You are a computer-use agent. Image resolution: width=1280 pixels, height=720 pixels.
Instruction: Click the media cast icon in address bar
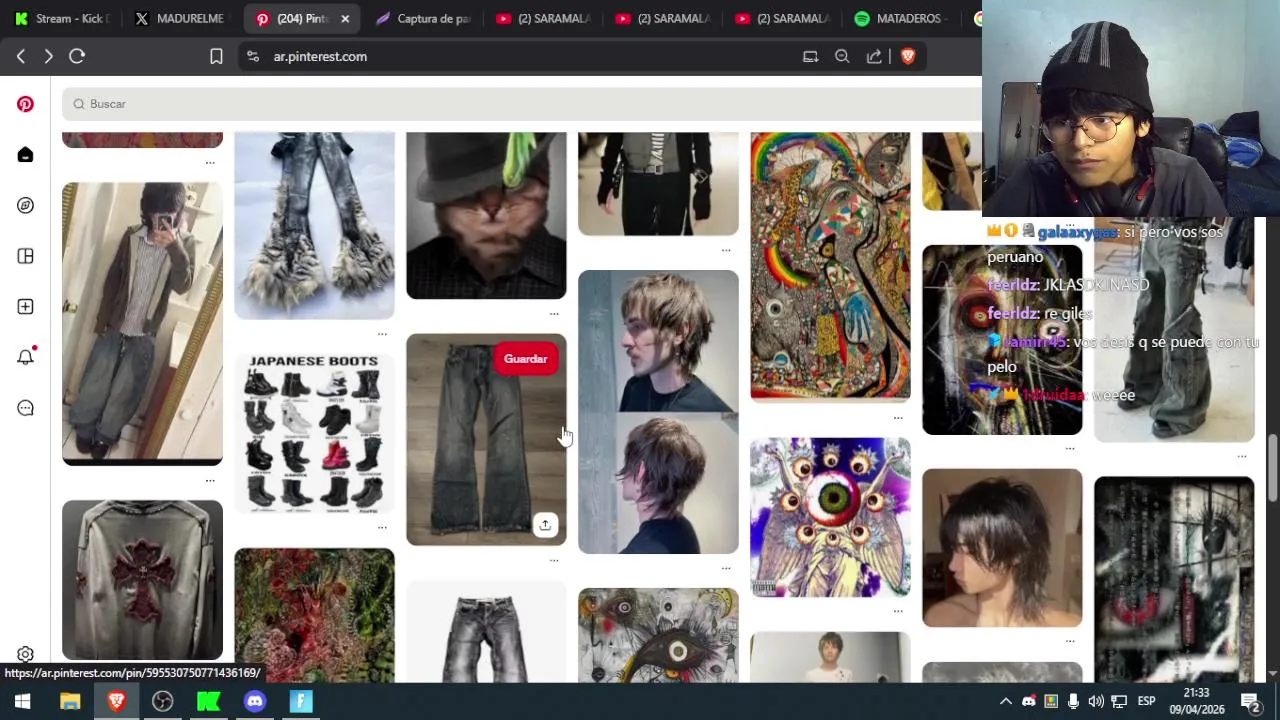[810, 57]
